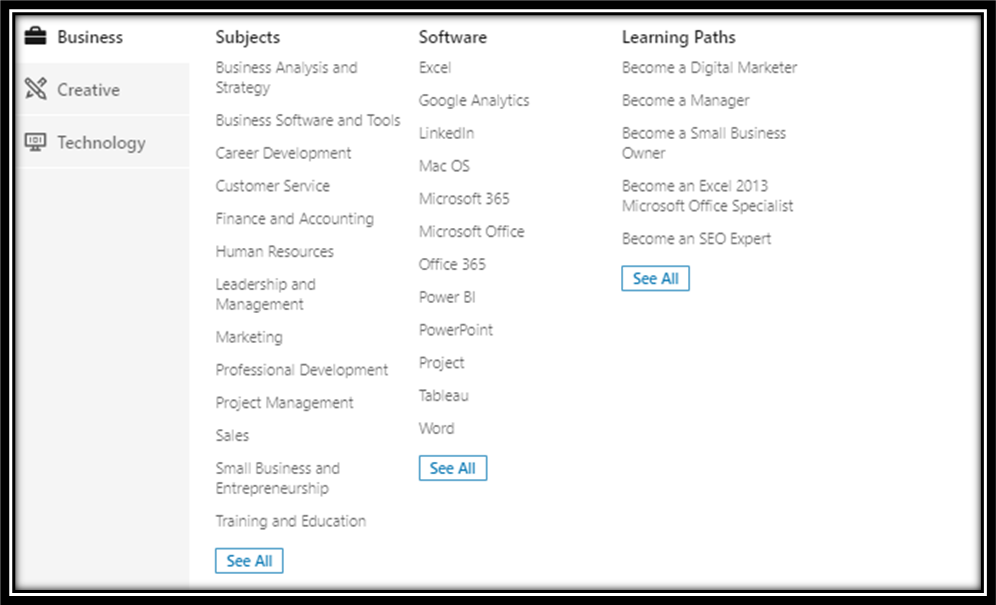
Task: Open the Google Analytics software link
Action: pyautogui.click(x=474, y=100)
